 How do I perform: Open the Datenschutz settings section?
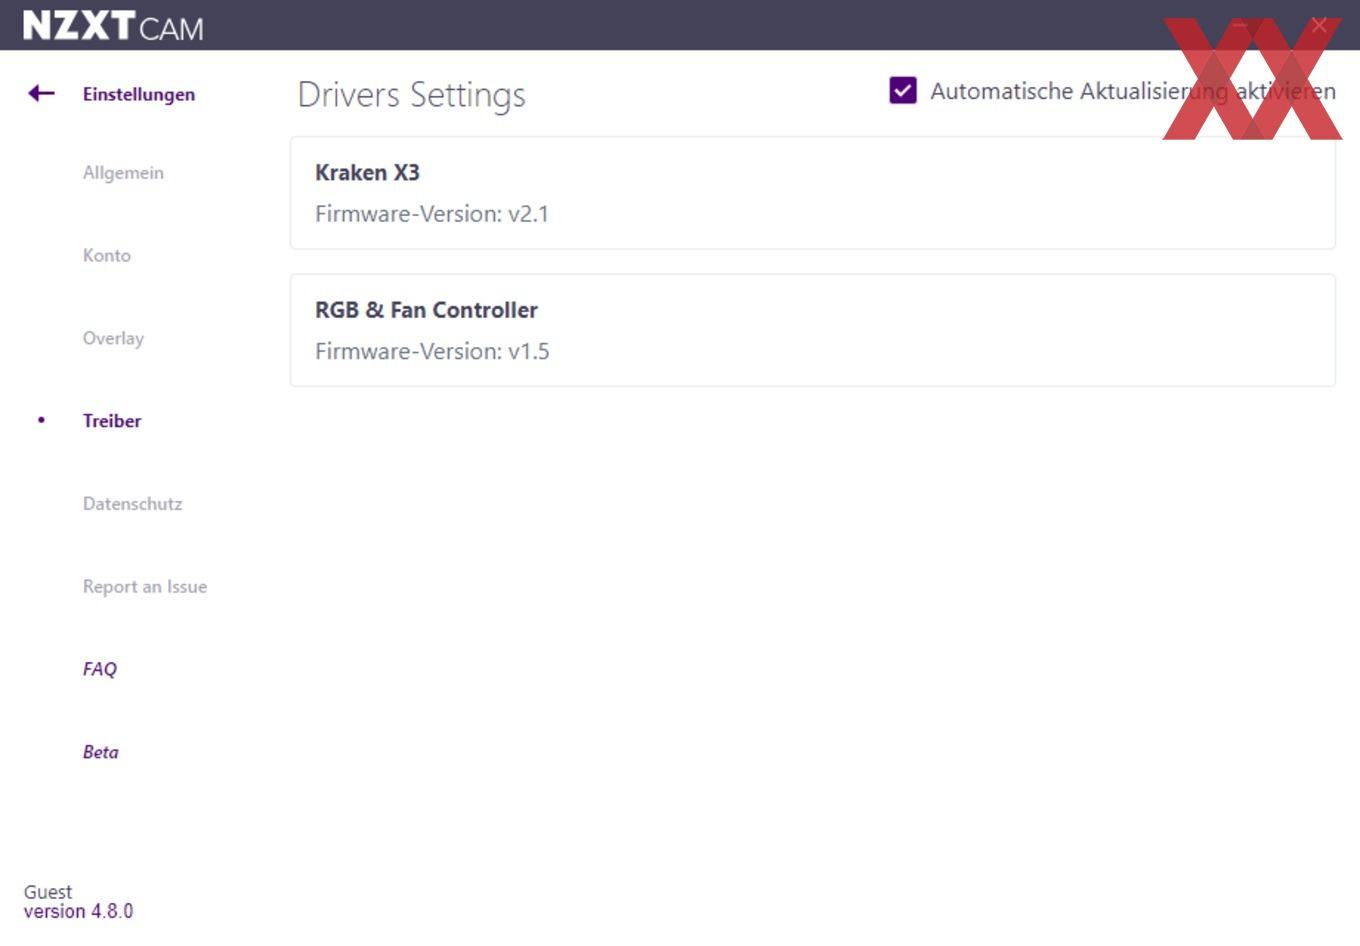pos(133,504)
